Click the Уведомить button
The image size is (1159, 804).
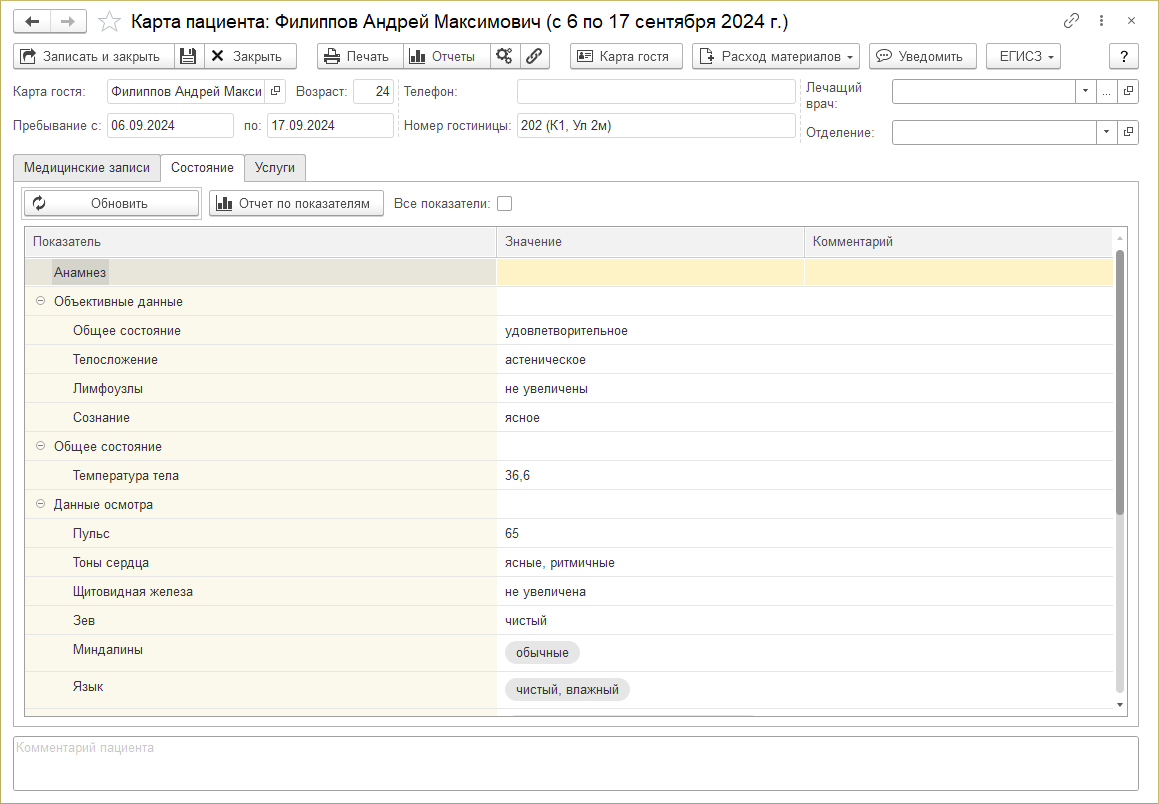coord(922,56)
